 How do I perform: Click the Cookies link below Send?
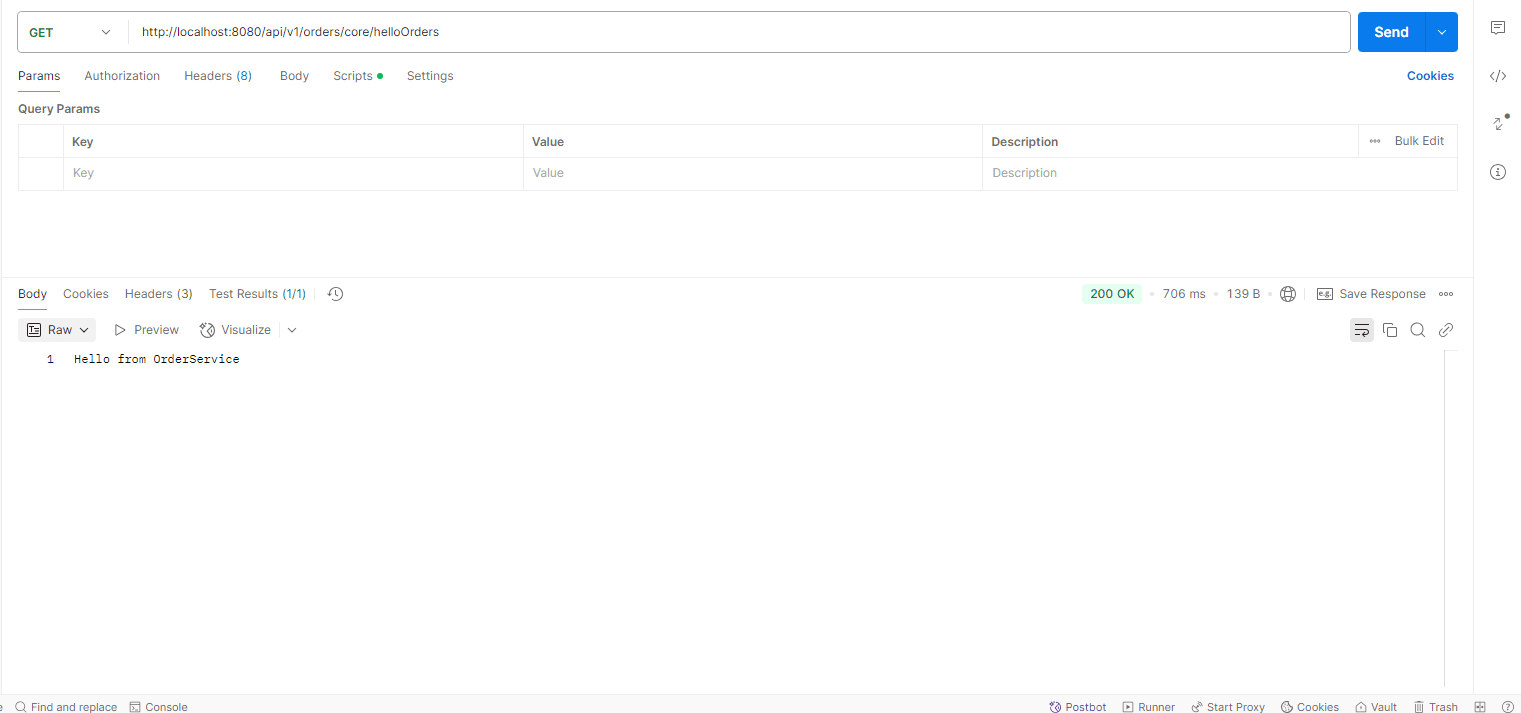pyautogui.click(x=1430, y=76)
